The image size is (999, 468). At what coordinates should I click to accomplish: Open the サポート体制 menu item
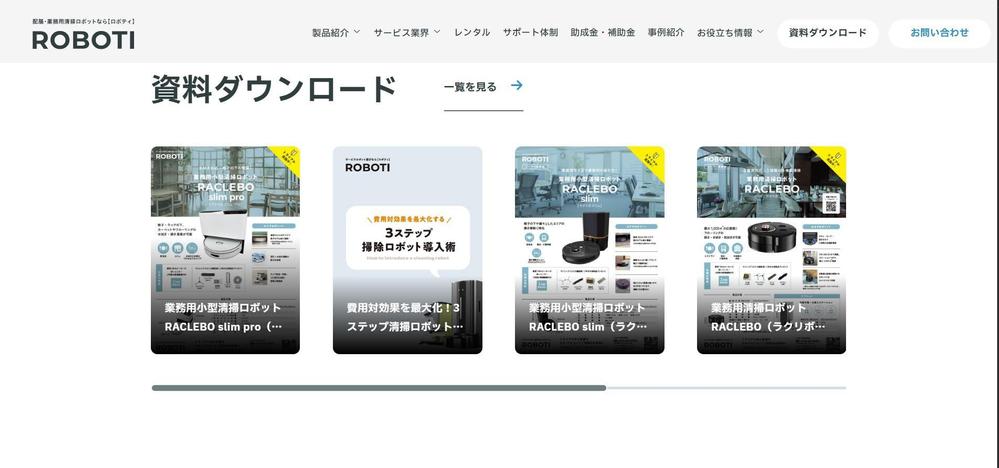pos(530,32)
